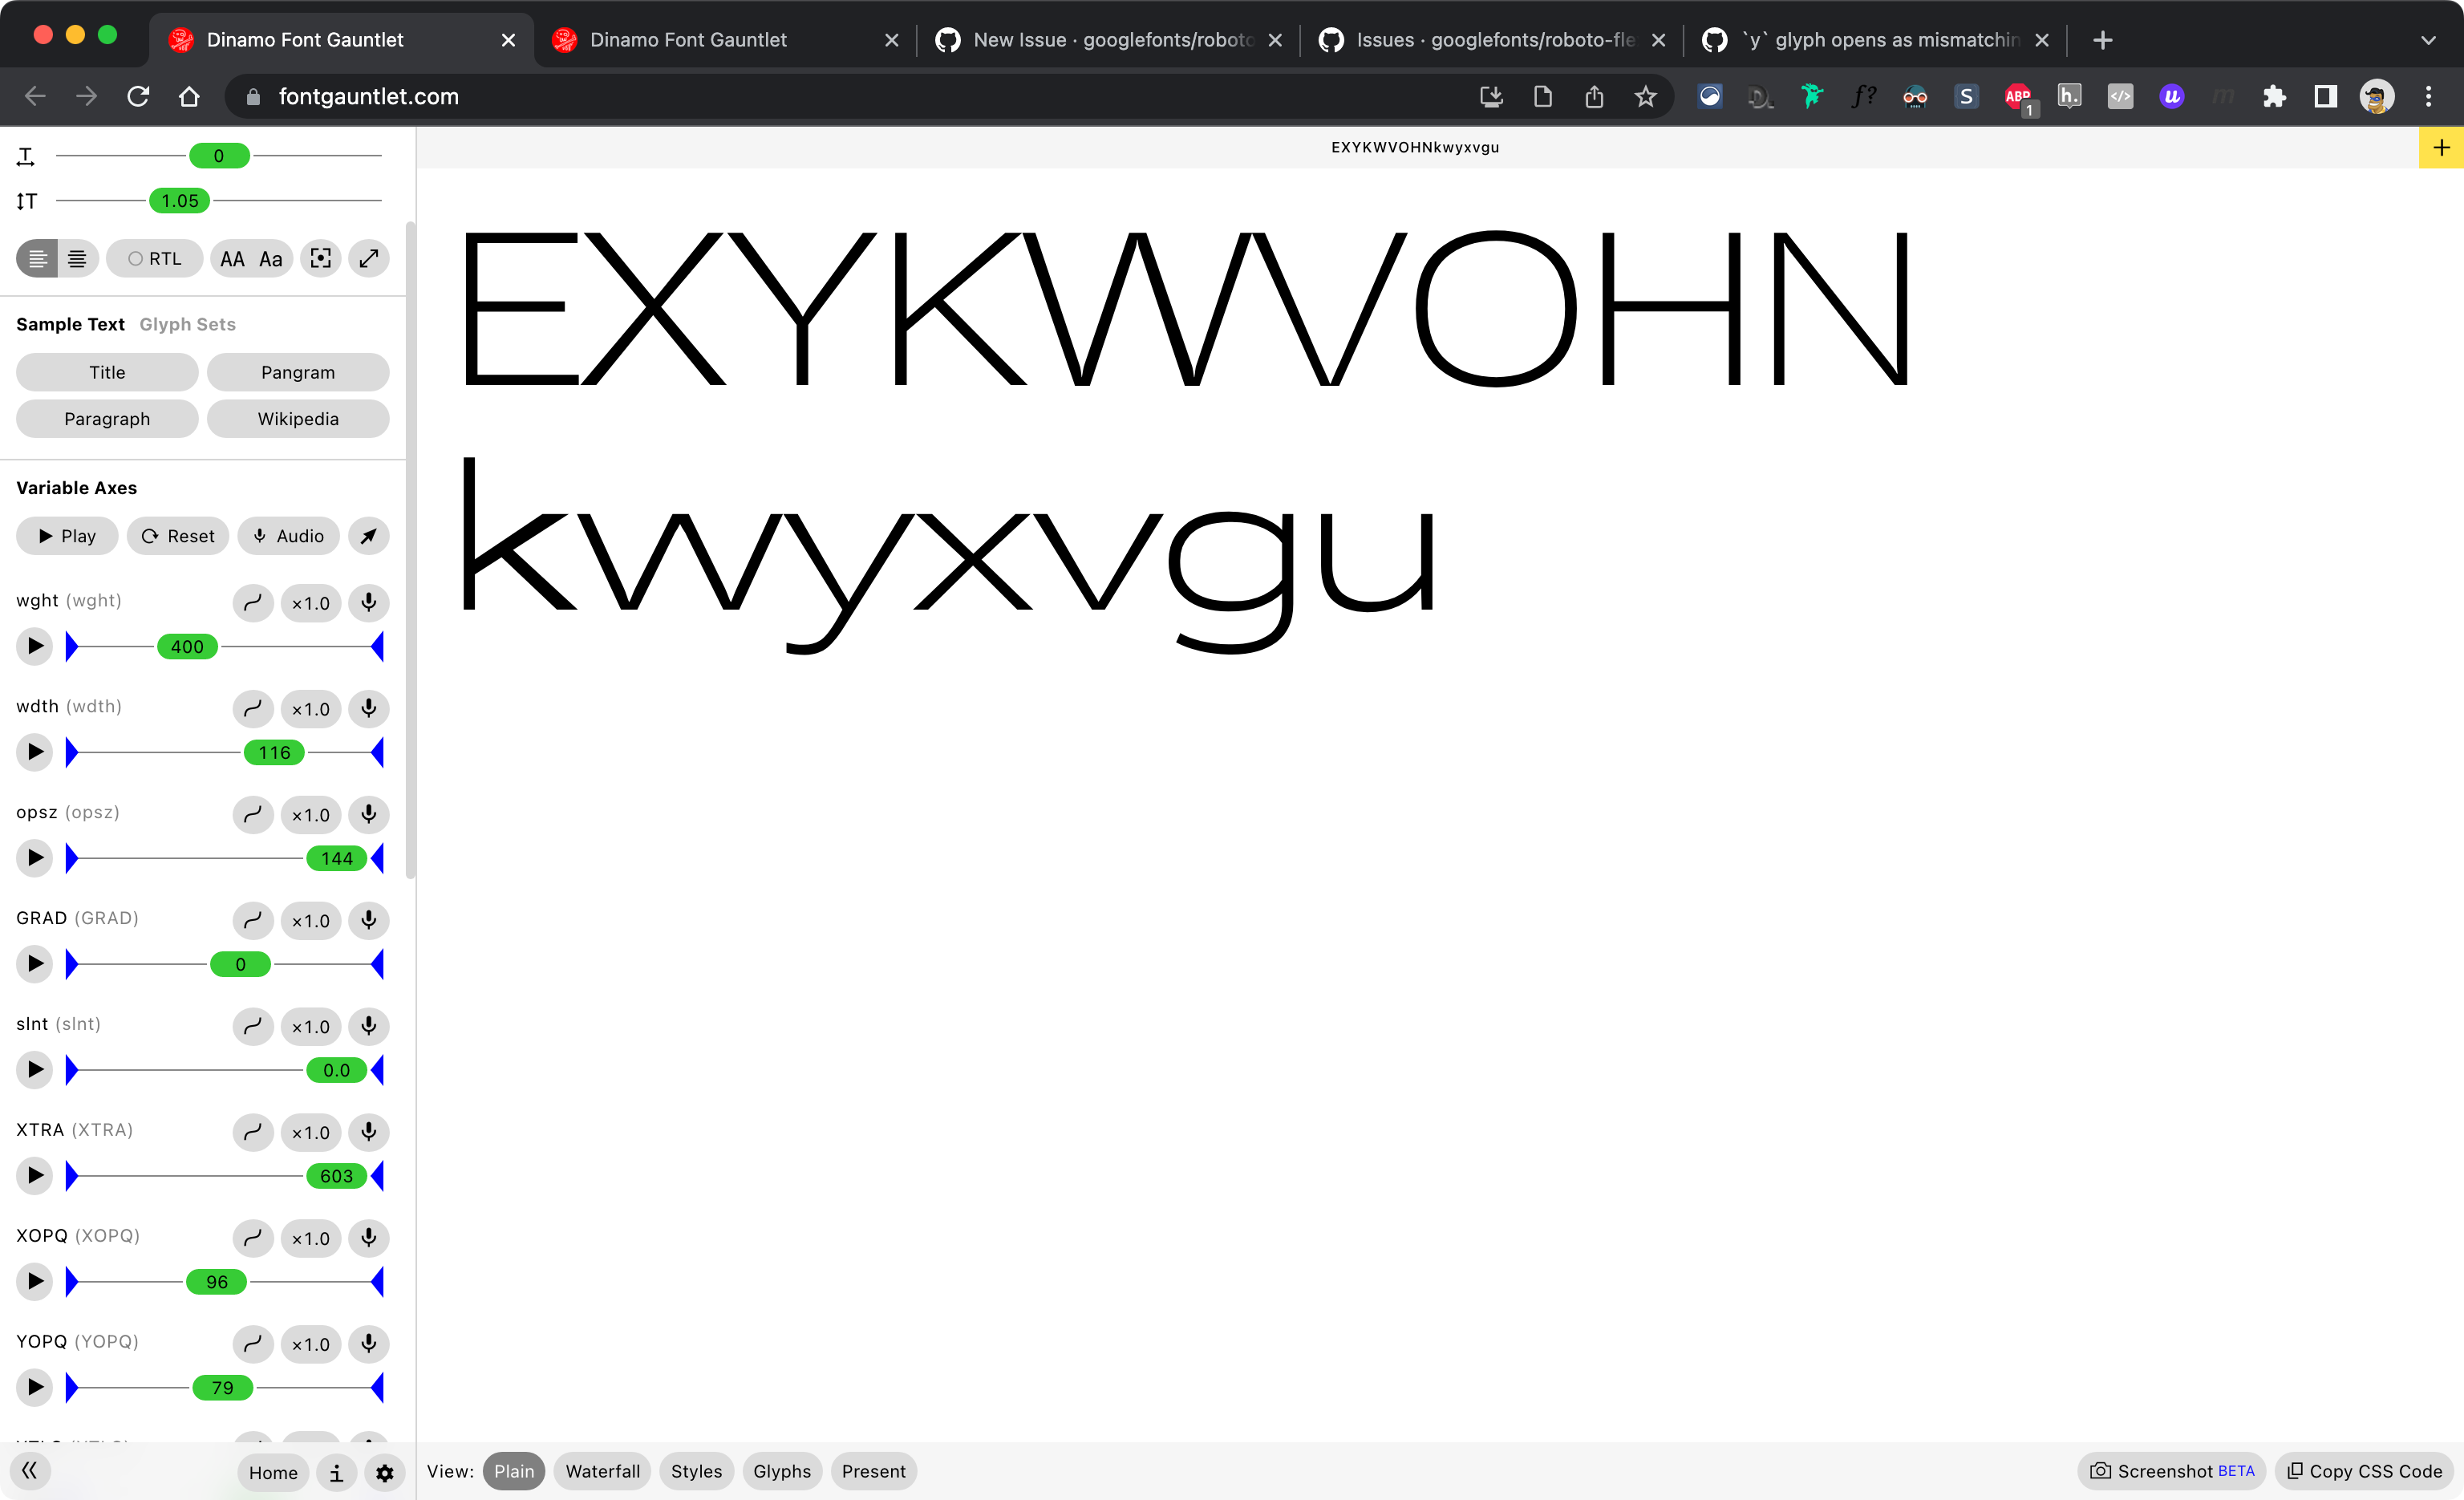Collapse the sidebar with the double-chevron icon
The image size is (2464, 1500).
[30, 1470]
